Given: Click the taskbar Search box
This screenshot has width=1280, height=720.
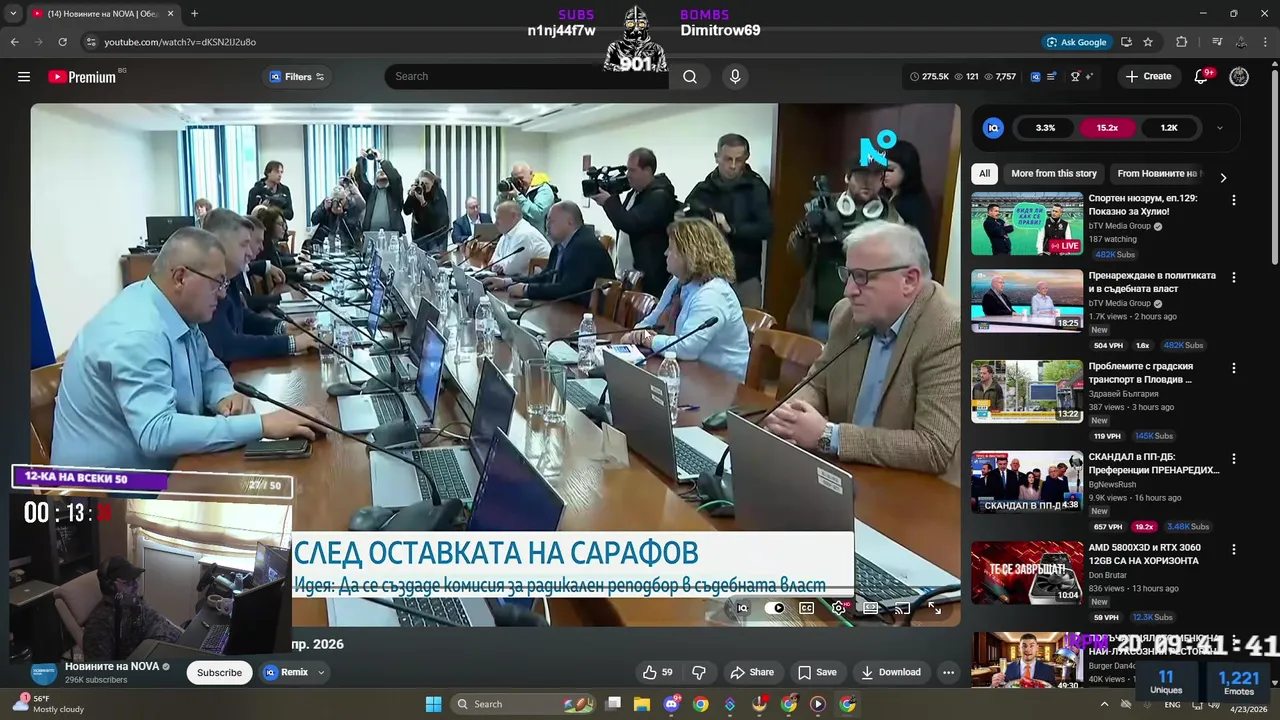Looking at the screenshot, I should [x=523, y=704].
